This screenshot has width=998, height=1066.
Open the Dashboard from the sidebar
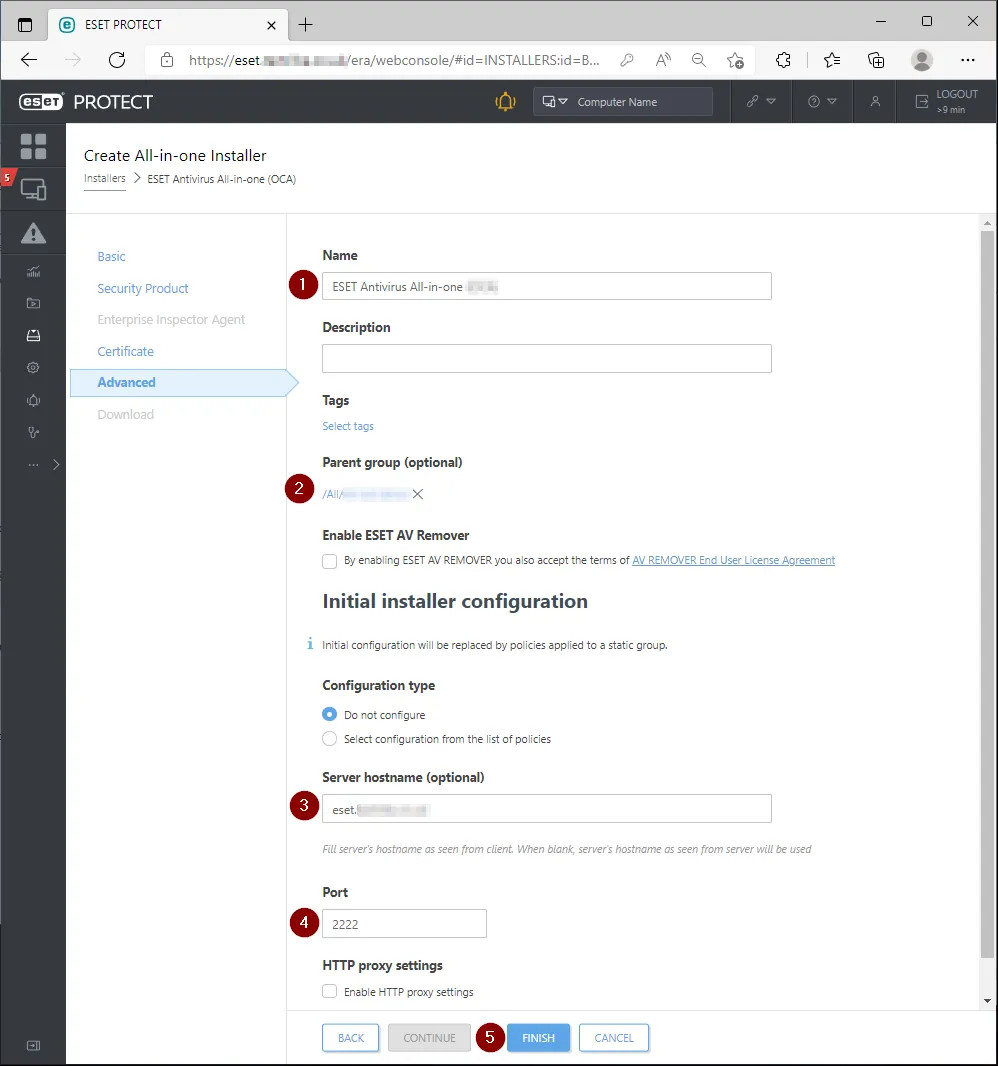33,146
